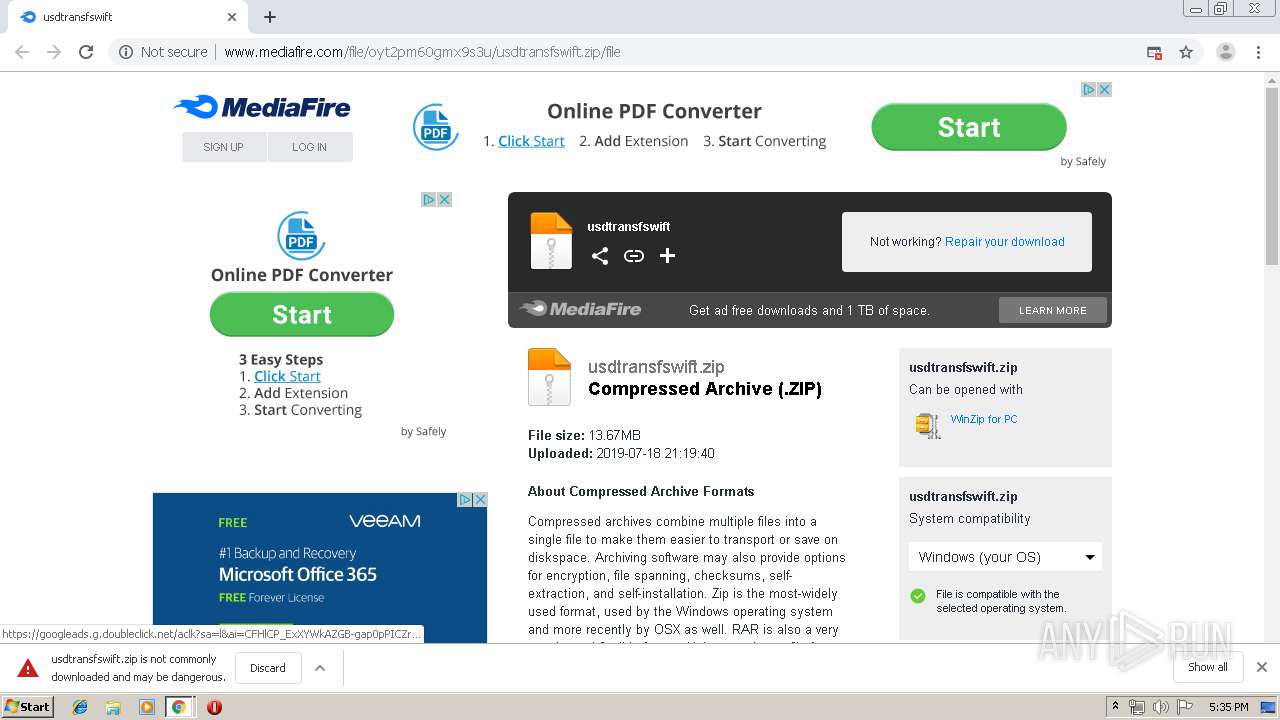Viewport: 1280px width, 720px height.
Task: Click the 'File size: 13.67MB' text
Action: click(584, 435)
